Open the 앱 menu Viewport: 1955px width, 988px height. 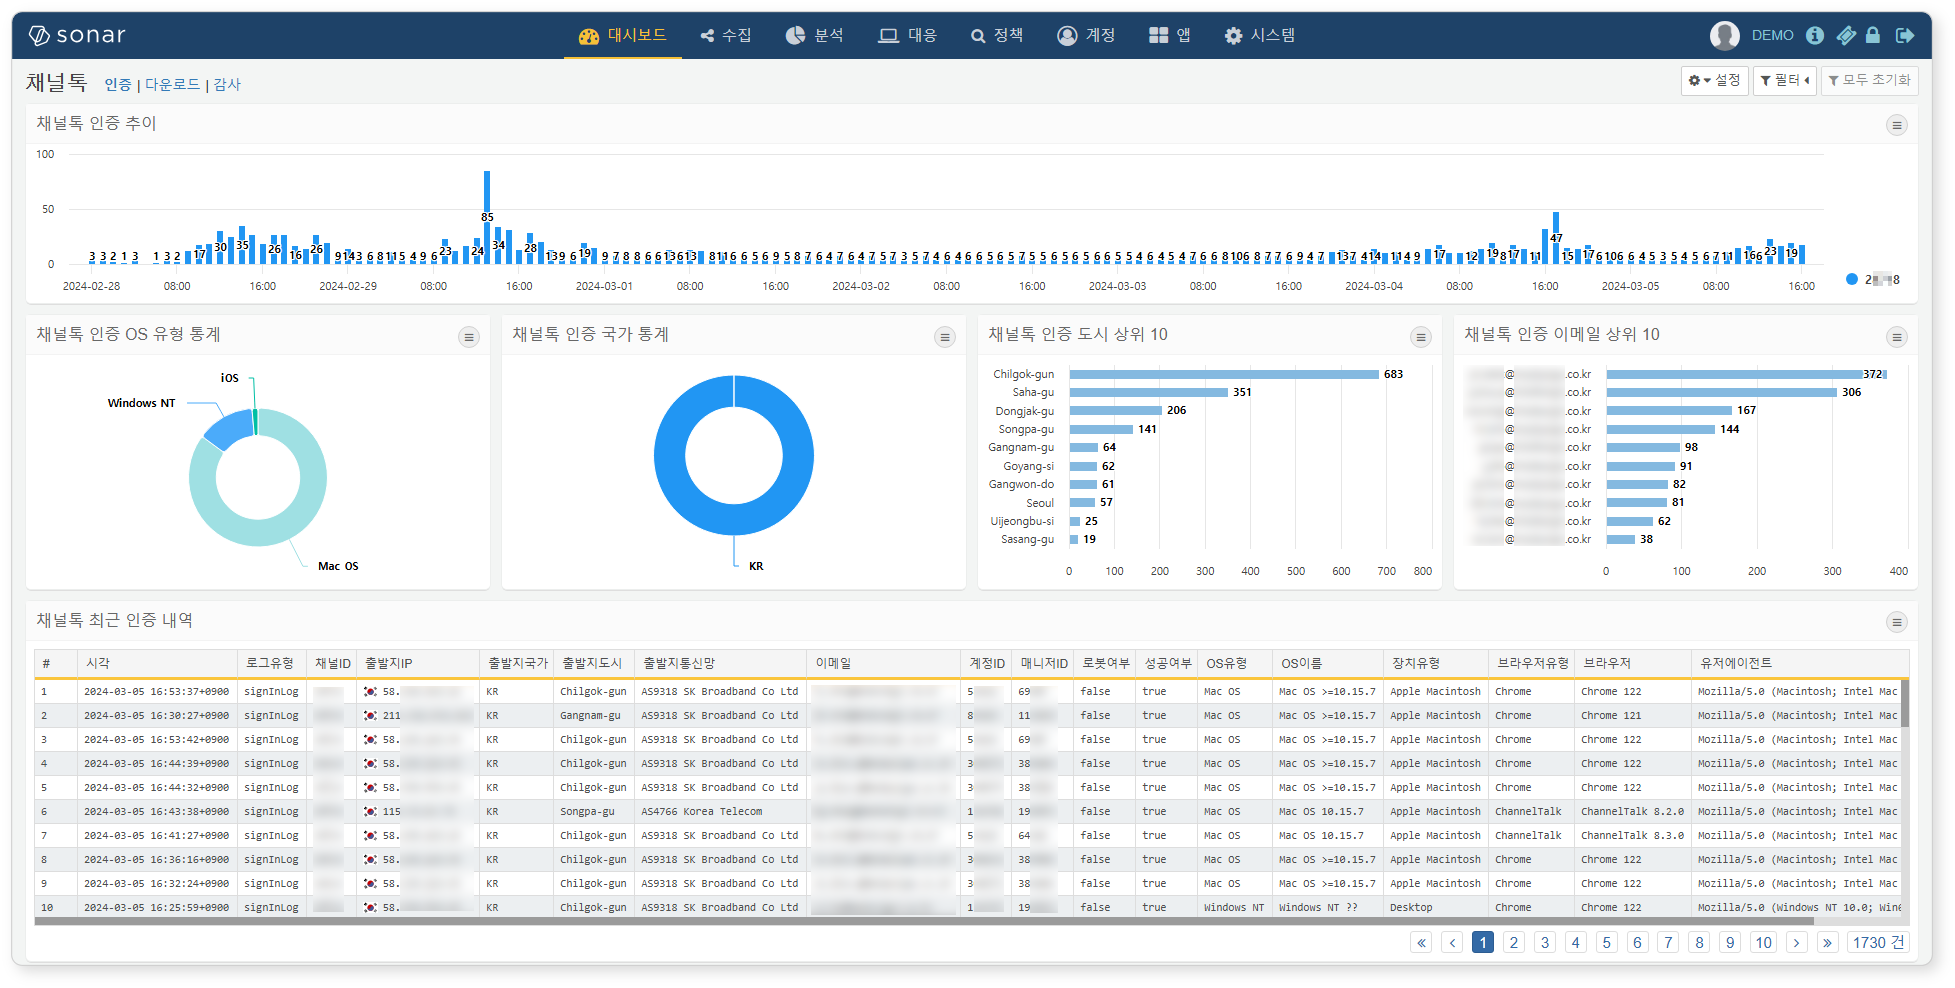(x=1169, y=35)
